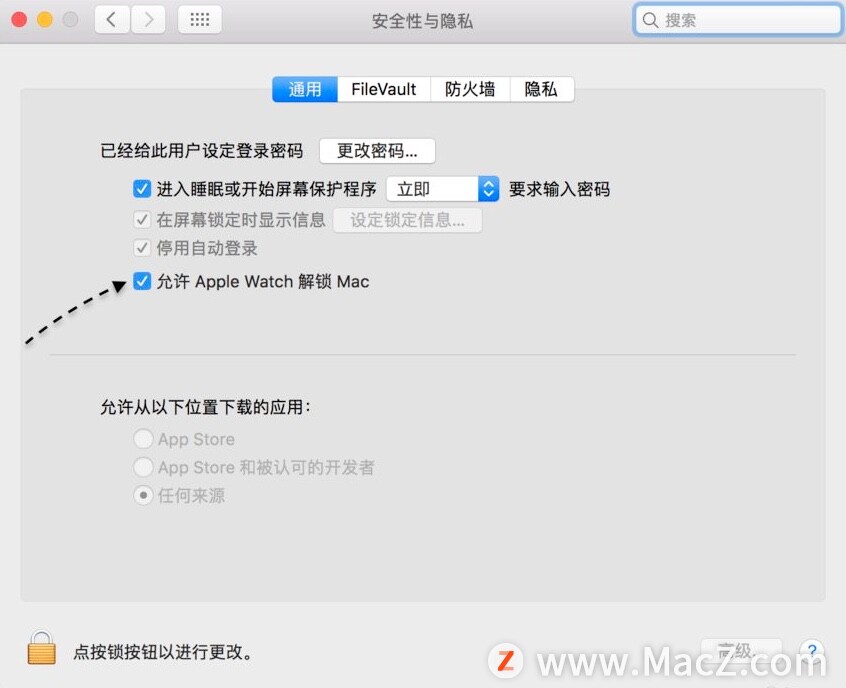Image resolution: width=846 pixels, height=688 pixels.
Task: Toggle require password after sleep checkbox
Action: [142, 189]
